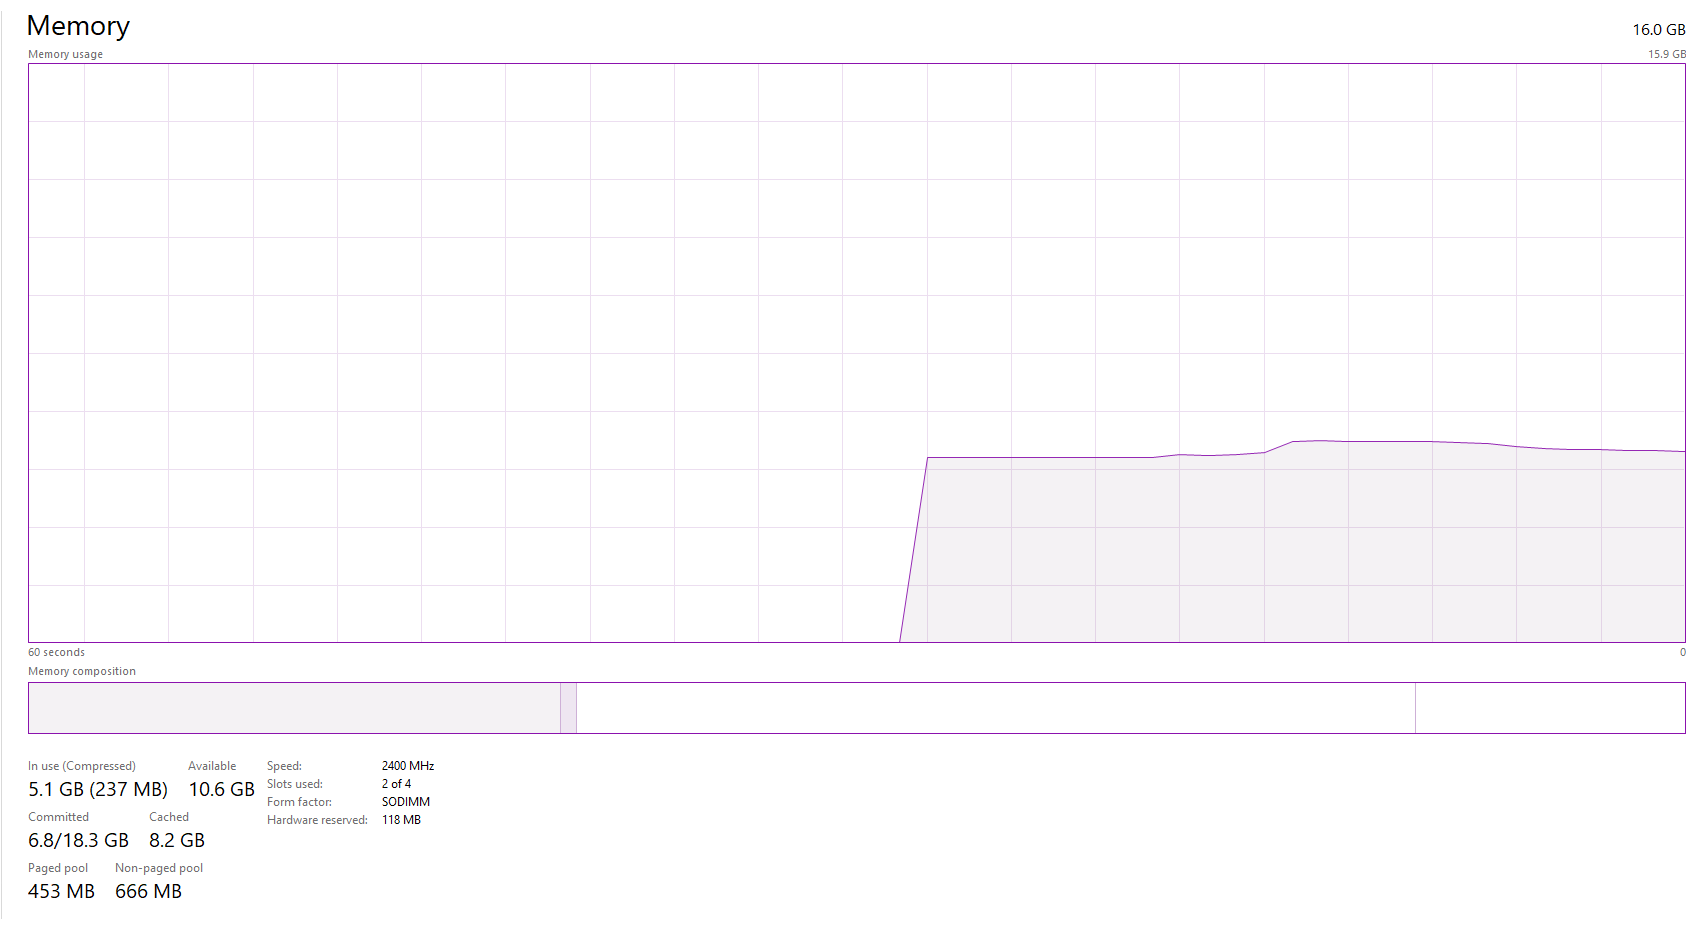The width and height of the screenshot is (1697, 937).
Task: Click the 15.9 GB graph maximum label
Action: (x=1667, y=54)
